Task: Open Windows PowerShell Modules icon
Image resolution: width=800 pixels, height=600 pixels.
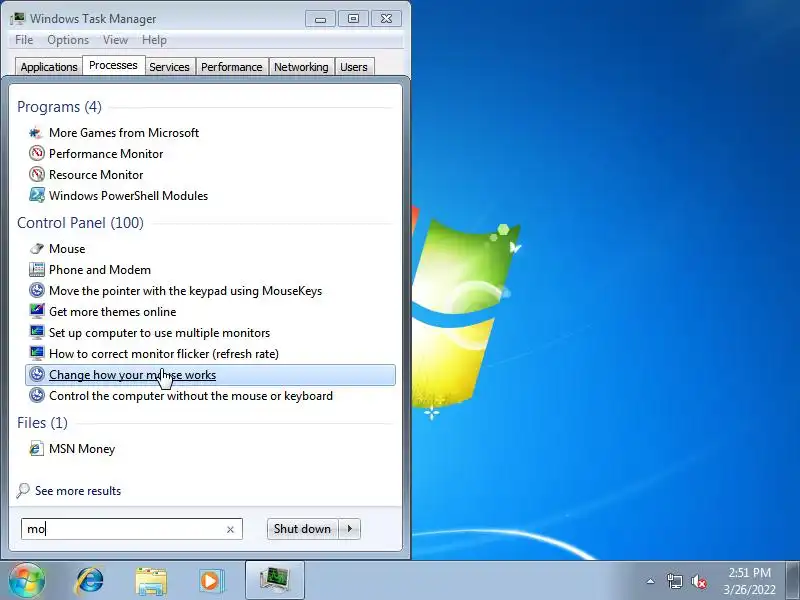Action: (36, 195)
